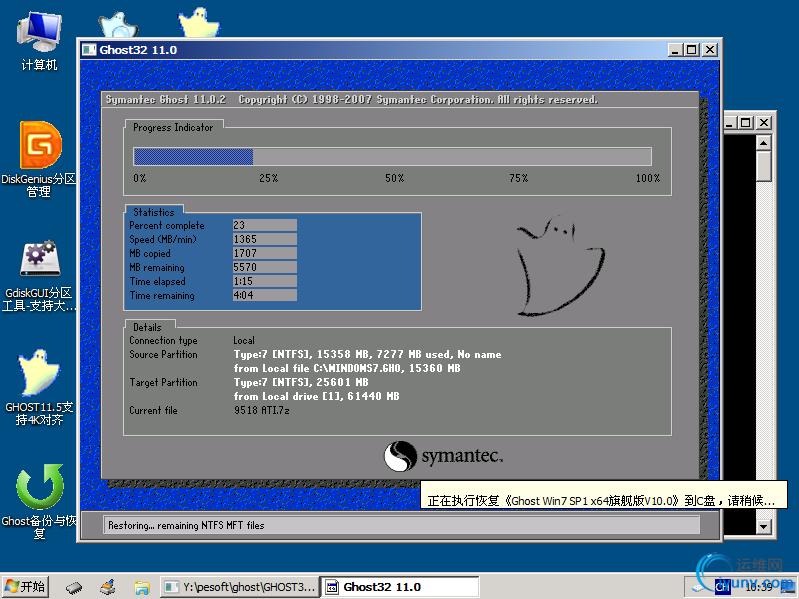
Task: Click the chip icon in quick launch
Action: 74,587
